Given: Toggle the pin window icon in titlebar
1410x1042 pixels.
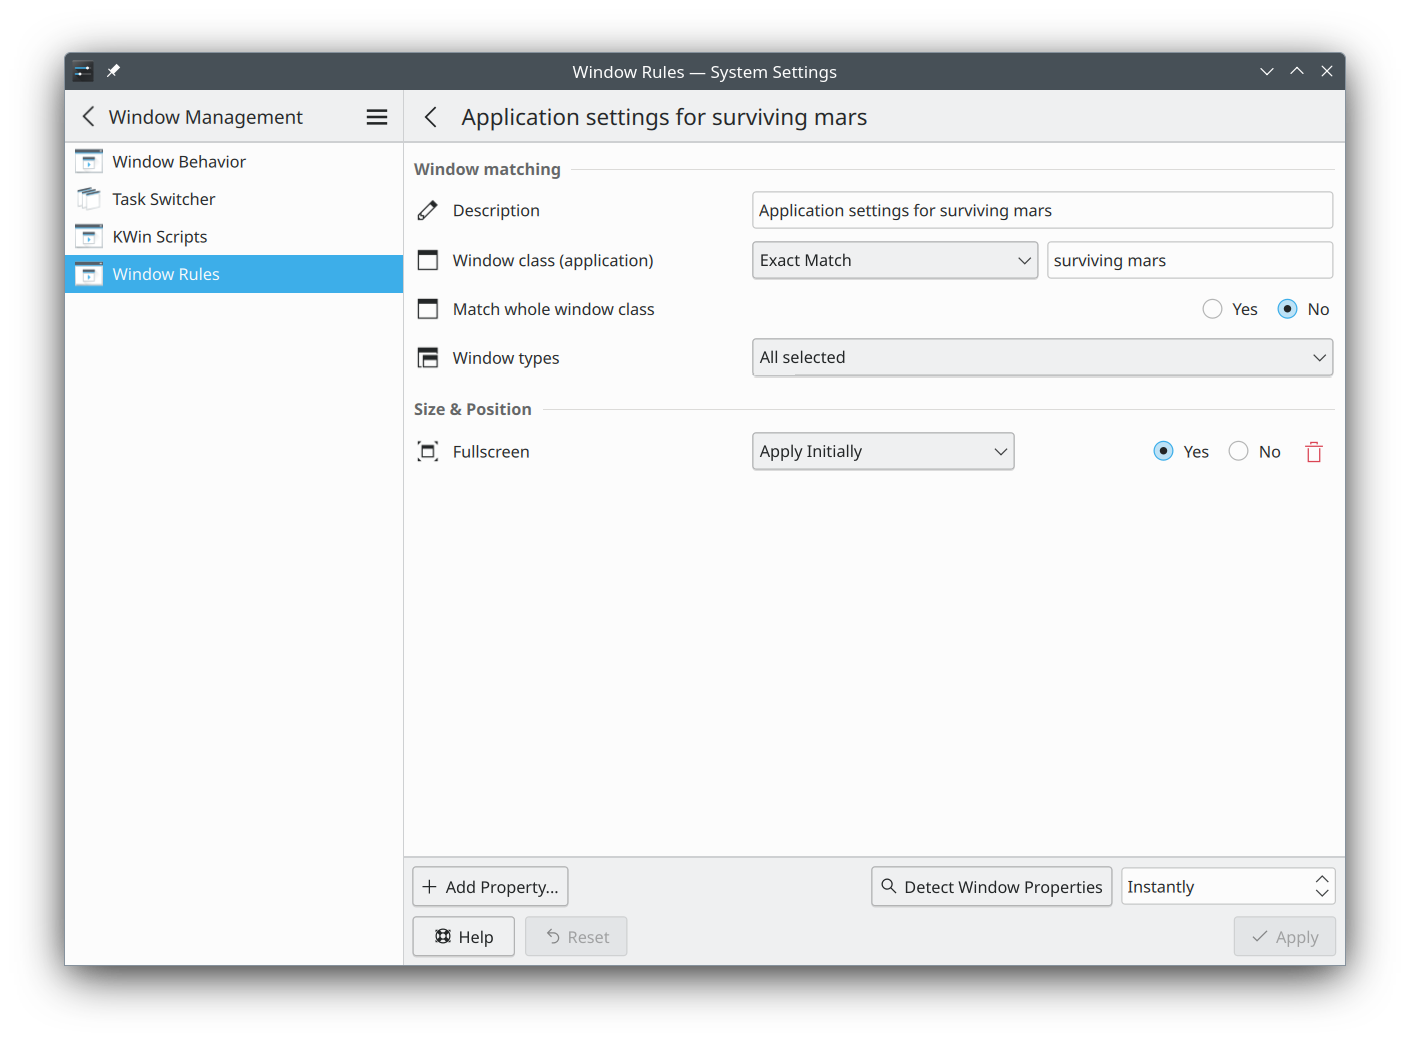Looking at the screenshot, I should [x=113, y=71].
